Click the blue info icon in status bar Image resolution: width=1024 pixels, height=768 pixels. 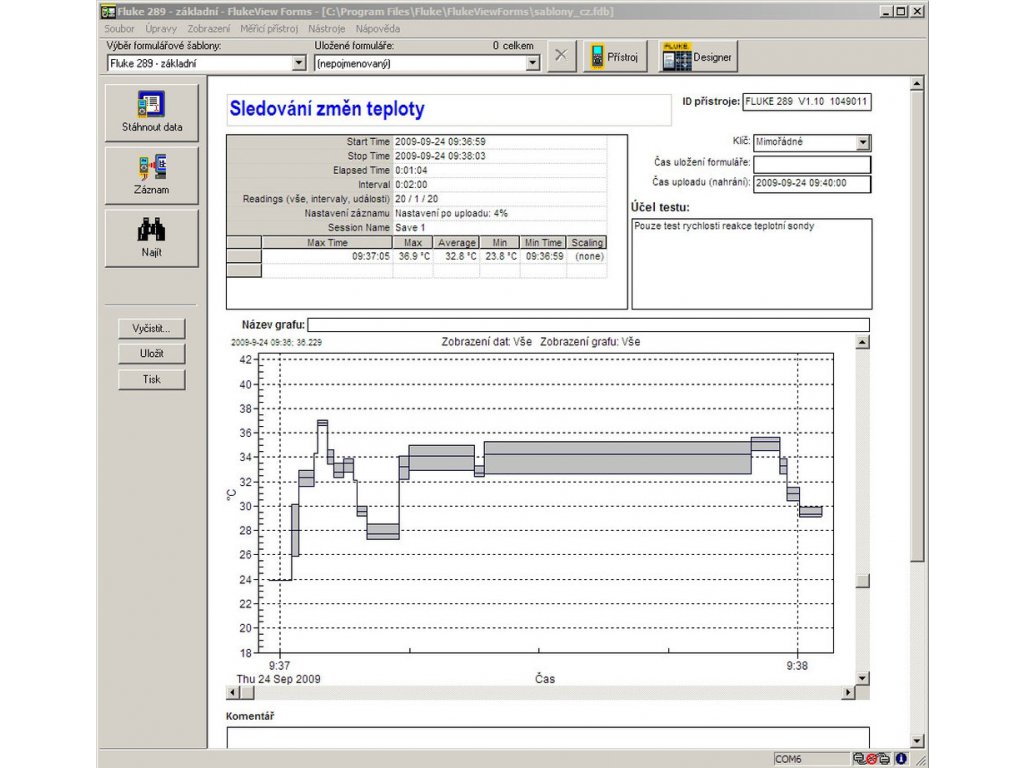(901, 759)
